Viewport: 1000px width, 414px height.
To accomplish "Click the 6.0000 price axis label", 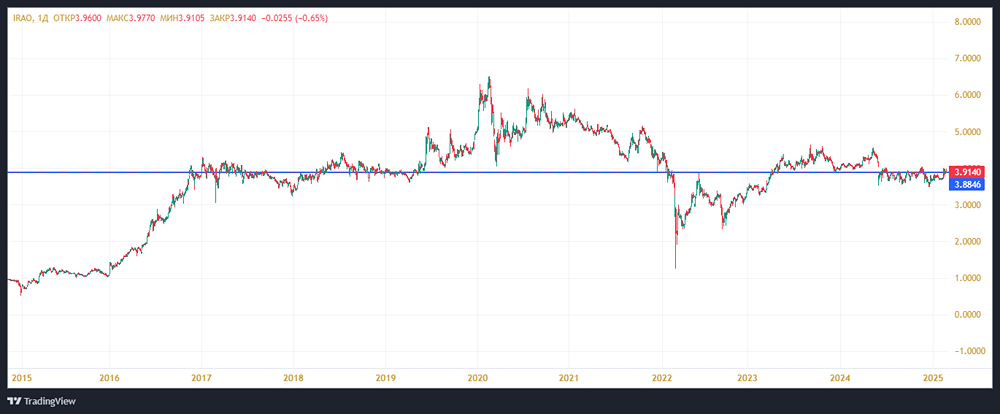I will (x=968, y=95).
